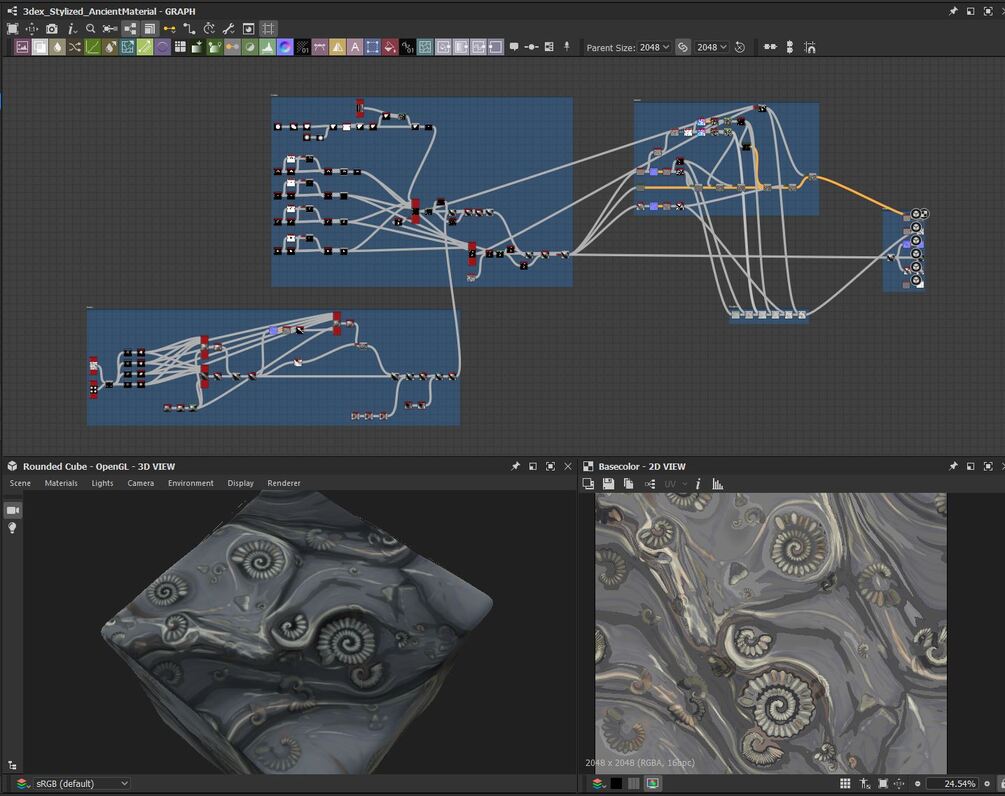Add a Text node from toolbar

click(x=354, y=47)
